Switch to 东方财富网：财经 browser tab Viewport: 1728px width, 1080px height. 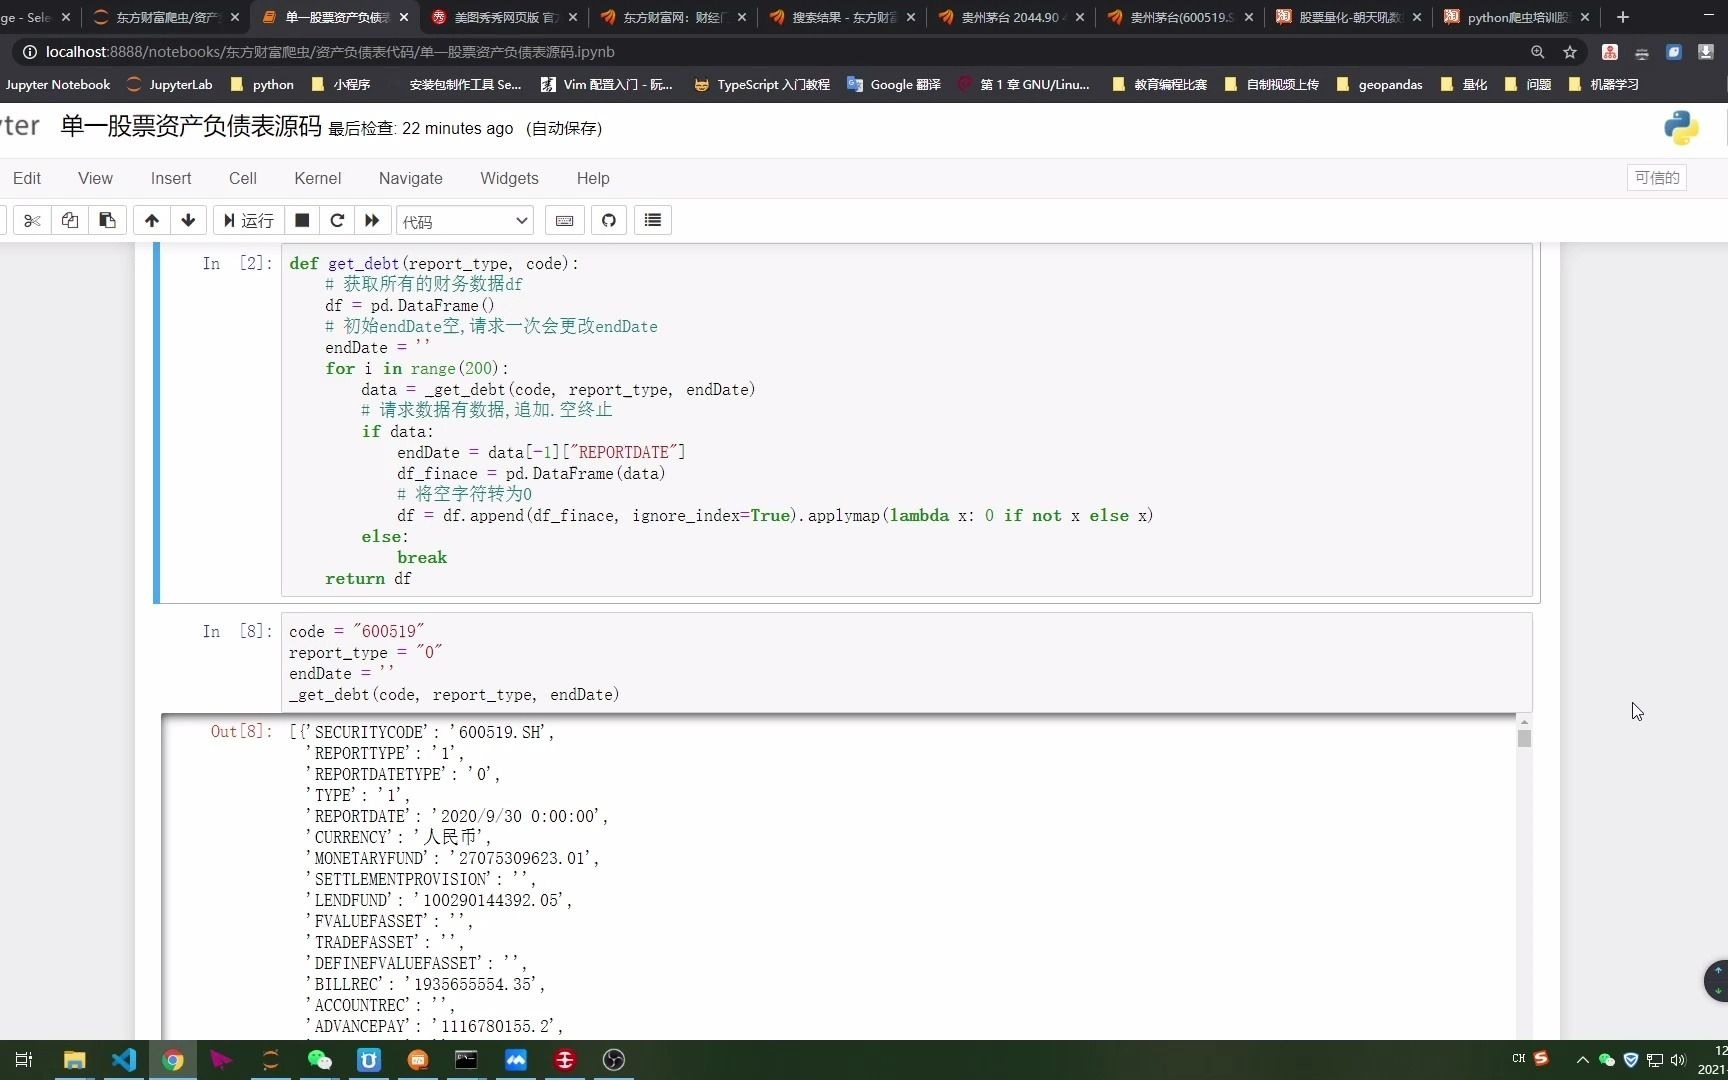click(x=674, y=17)
